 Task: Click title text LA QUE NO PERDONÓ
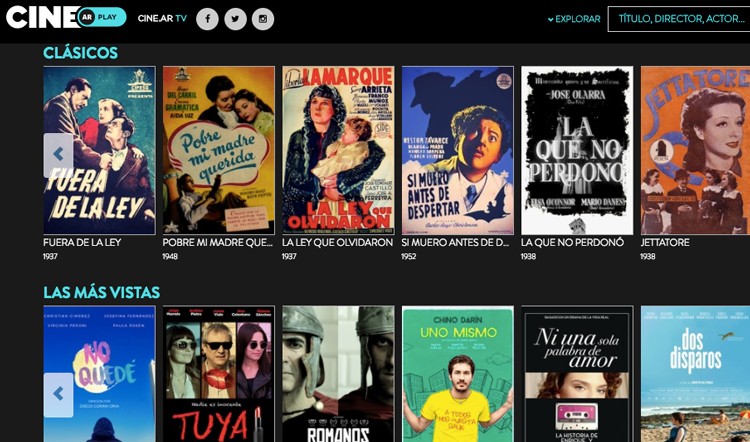[573, 243]
